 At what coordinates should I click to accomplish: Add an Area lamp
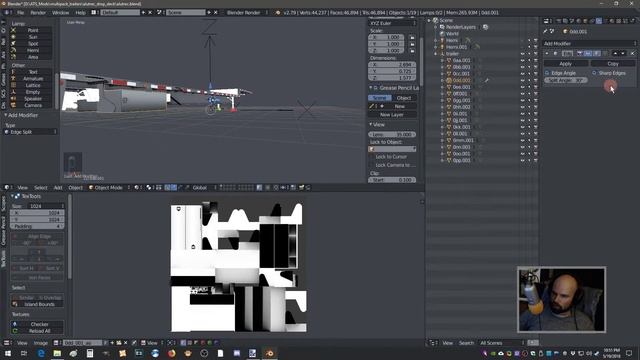[31, 57]
